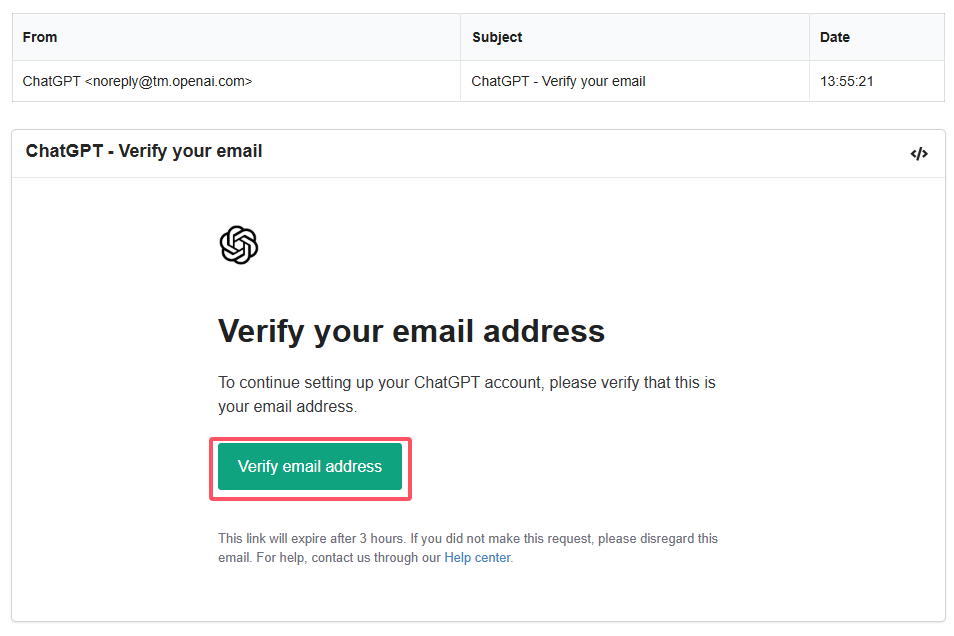Click the OpenAI logo in email
This screenshot has width=954, height=636.
point(238,245)
